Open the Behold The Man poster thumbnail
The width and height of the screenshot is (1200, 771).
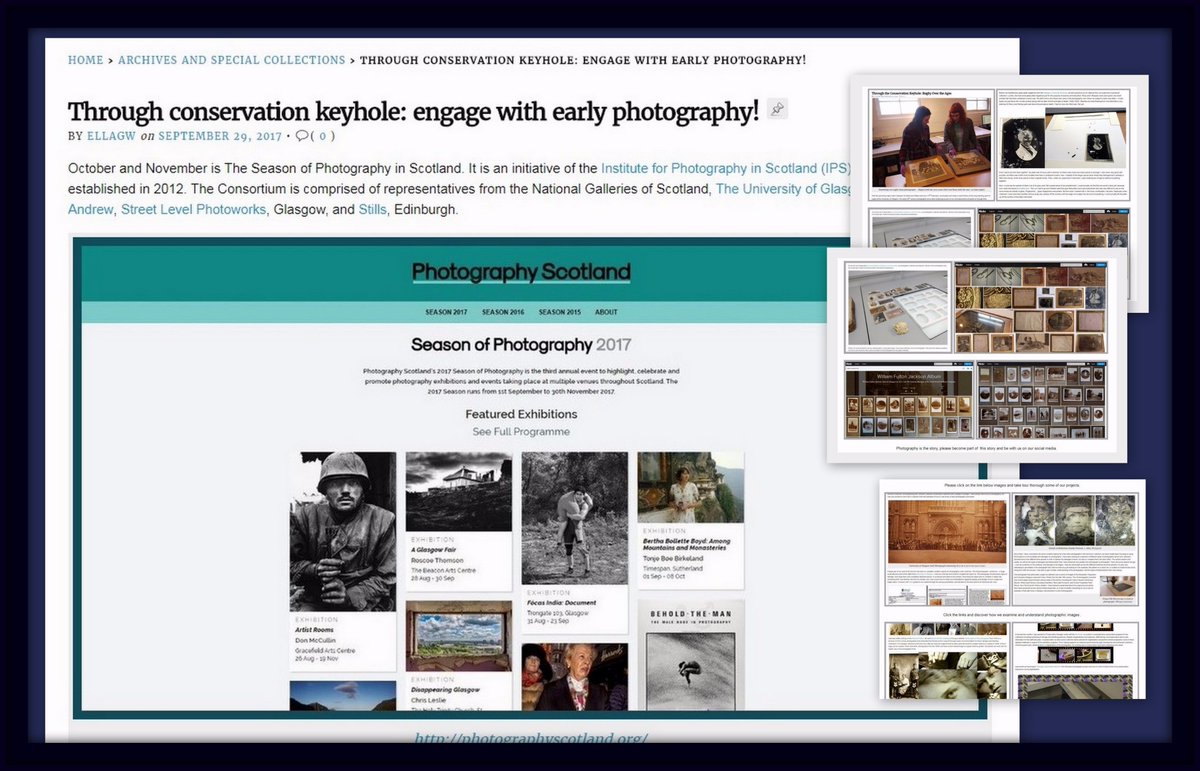coord(691,656)
